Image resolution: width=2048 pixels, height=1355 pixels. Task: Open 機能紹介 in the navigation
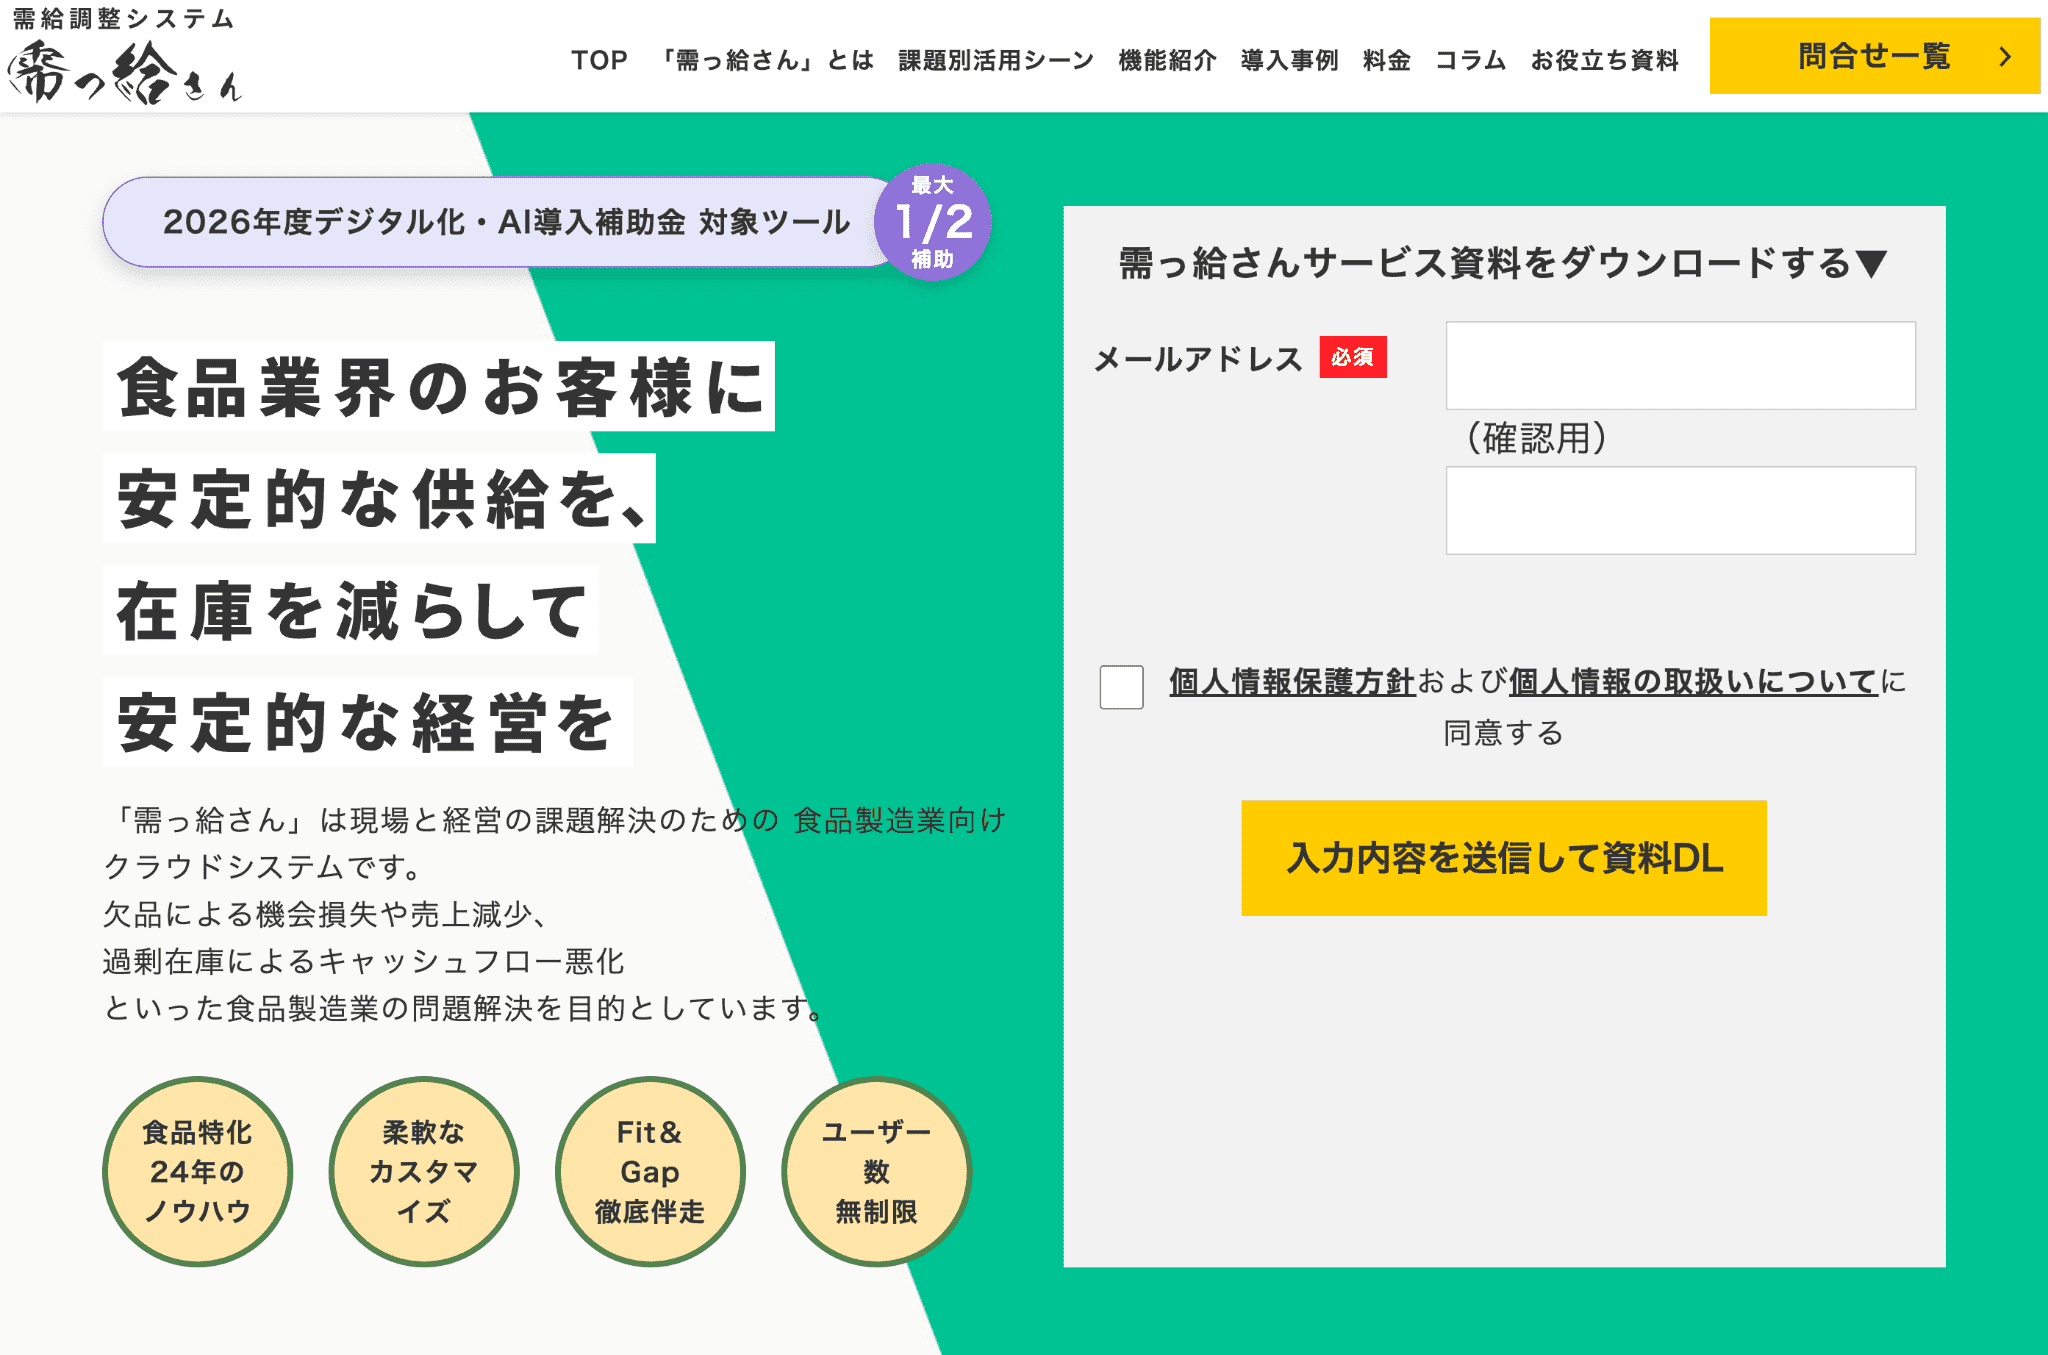tap(1167, 60)
